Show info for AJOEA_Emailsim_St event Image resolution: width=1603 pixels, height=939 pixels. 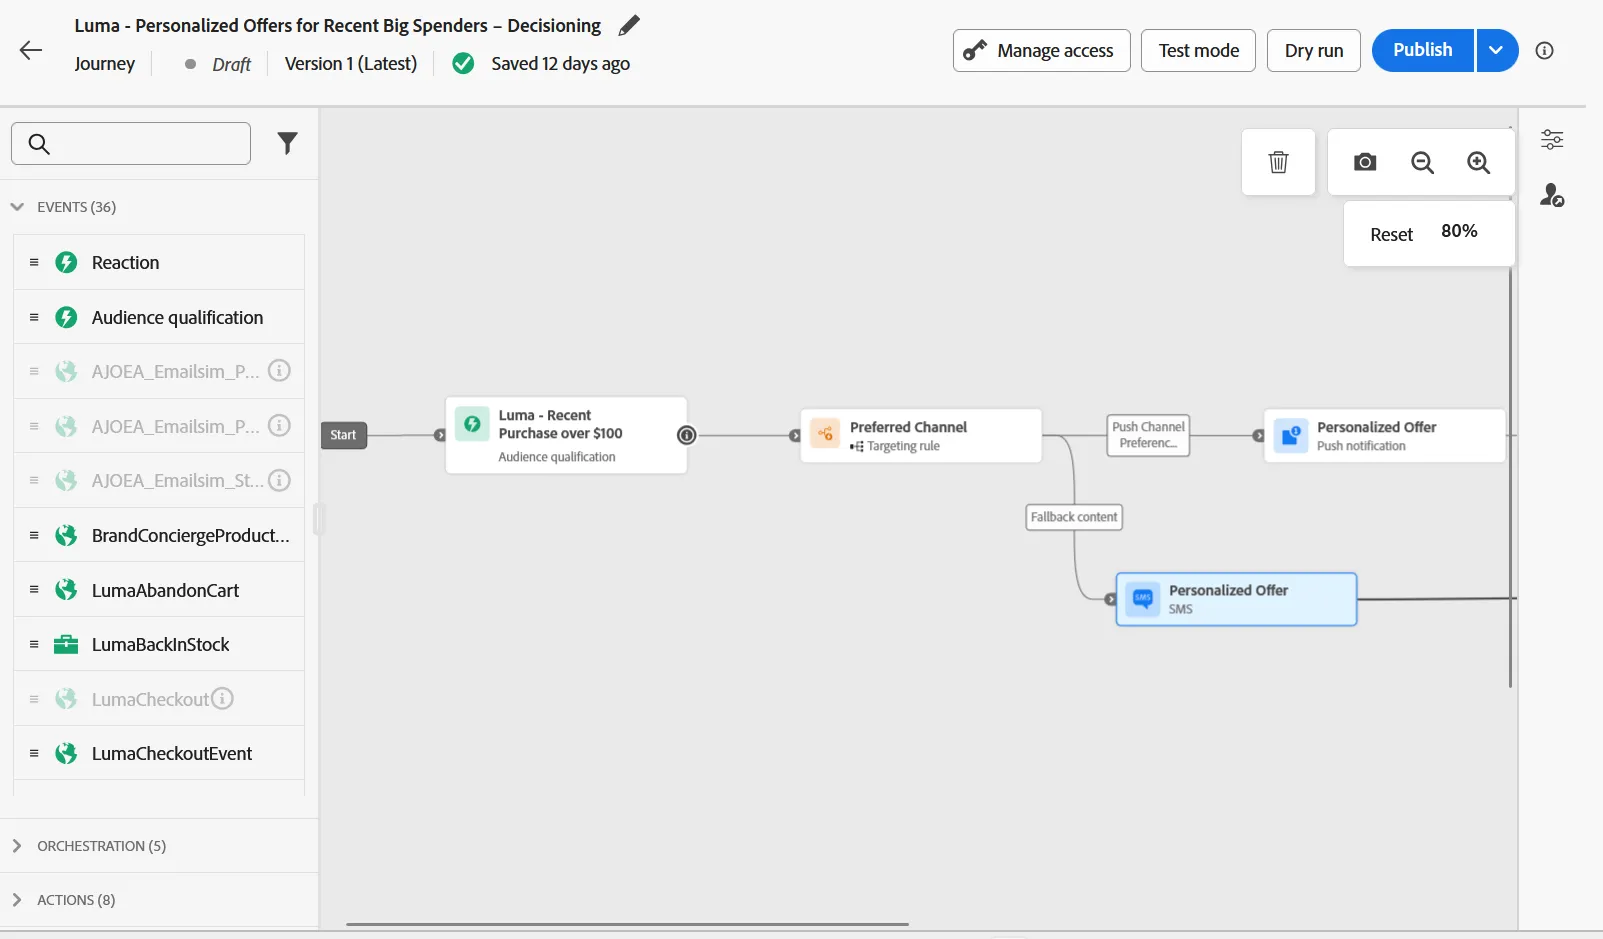point(280,480)
